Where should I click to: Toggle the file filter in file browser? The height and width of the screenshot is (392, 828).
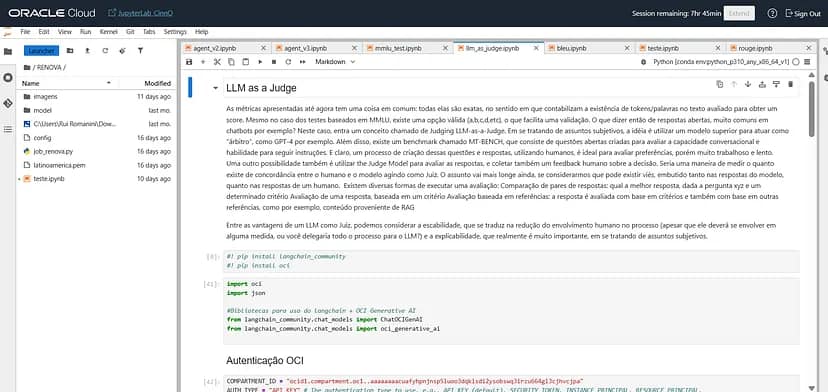point(140,51)
